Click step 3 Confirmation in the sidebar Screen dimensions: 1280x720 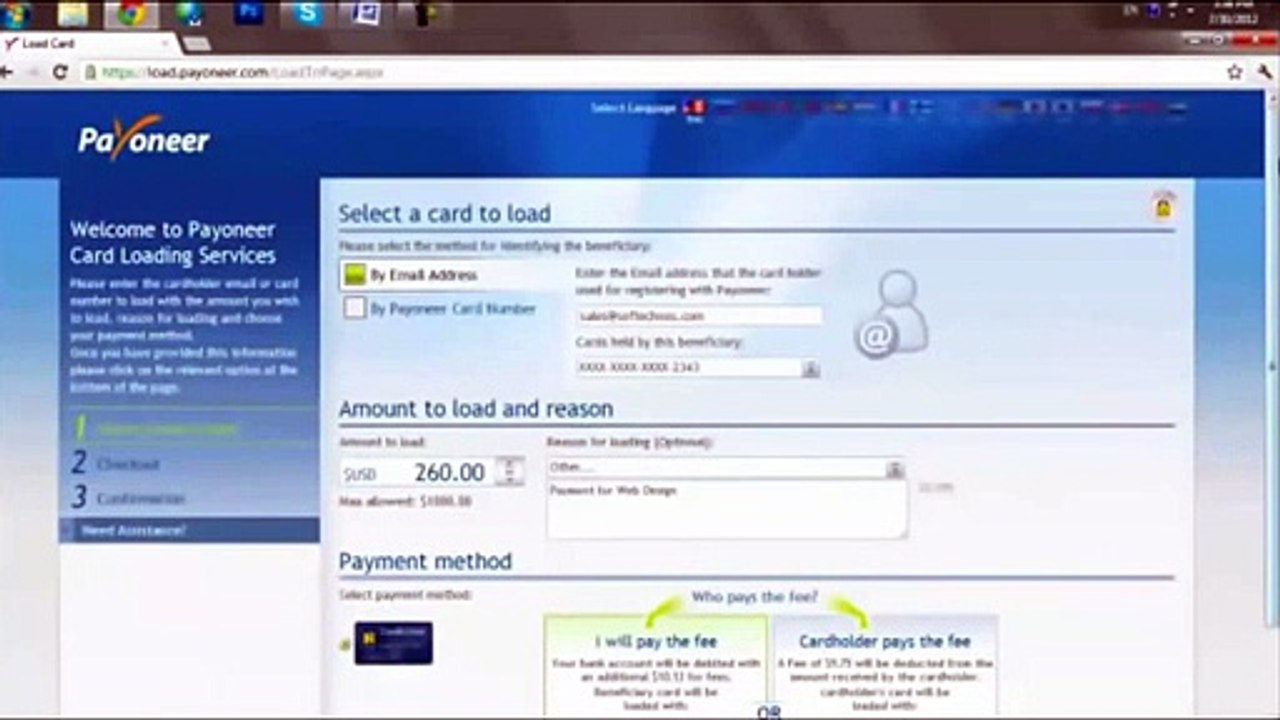coord(127,498)
